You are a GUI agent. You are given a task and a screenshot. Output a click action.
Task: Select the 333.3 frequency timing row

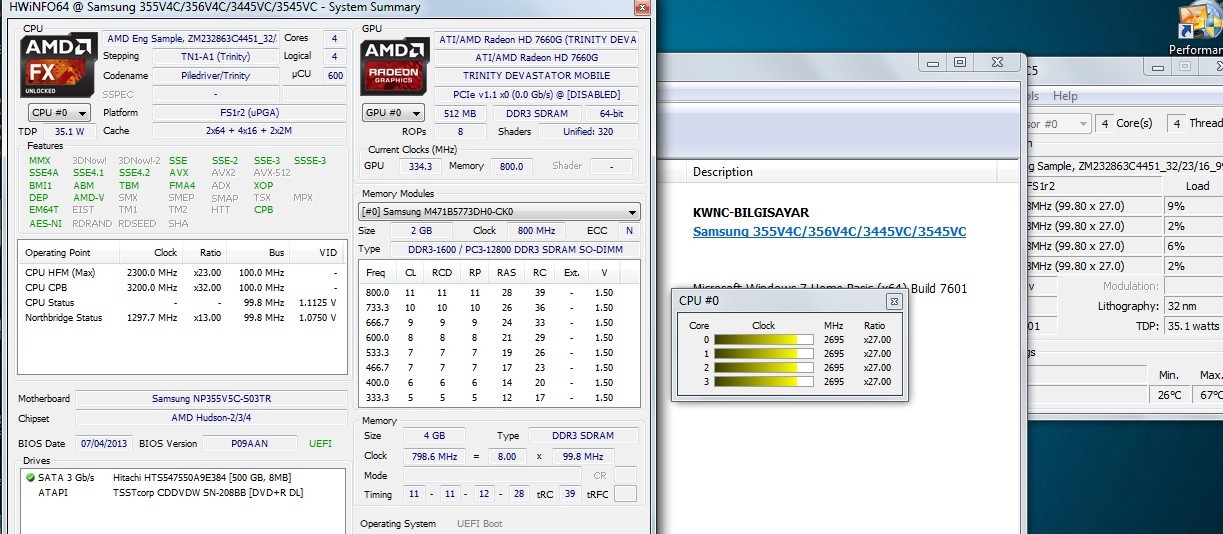[499, 397]
